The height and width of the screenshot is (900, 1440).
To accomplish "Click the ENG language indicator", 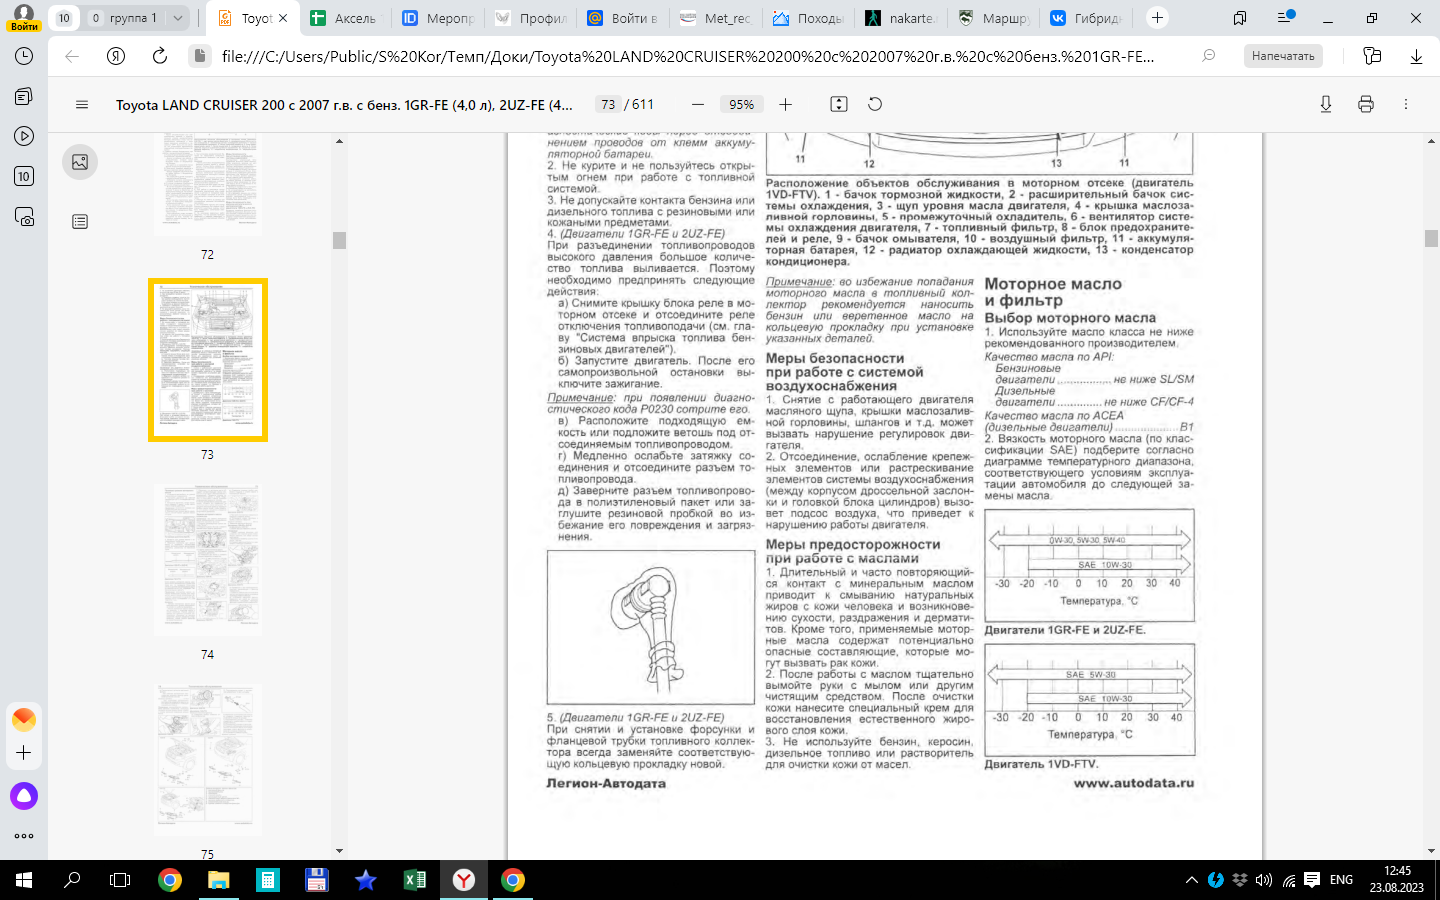I will click(x=1341, y=880).
